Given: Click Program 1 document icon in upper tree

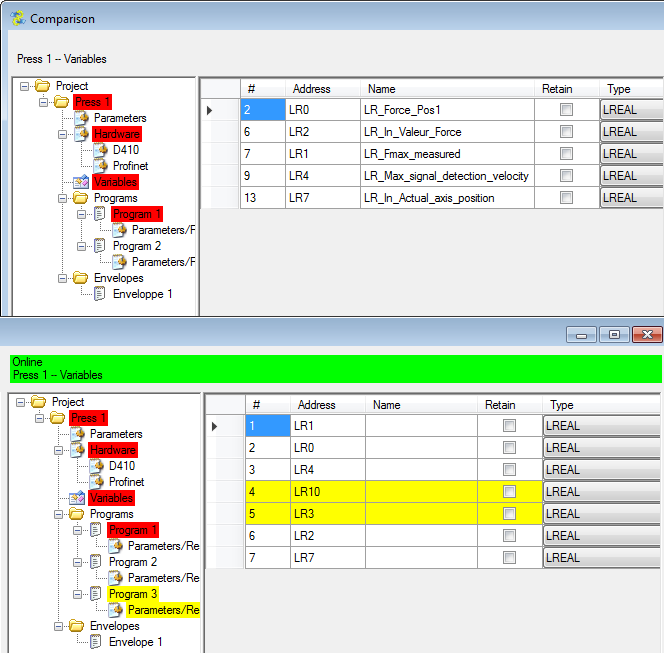Looking at the screenshot, I should click(100, 214).
